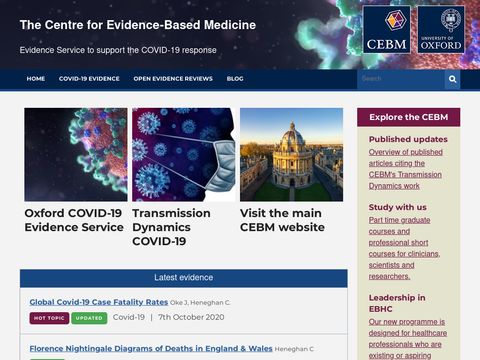The width and height of the screenshot is (480, 360).
Task: Open the coronavirus particle thumbnail image
Action: click(x=76, y=154)
